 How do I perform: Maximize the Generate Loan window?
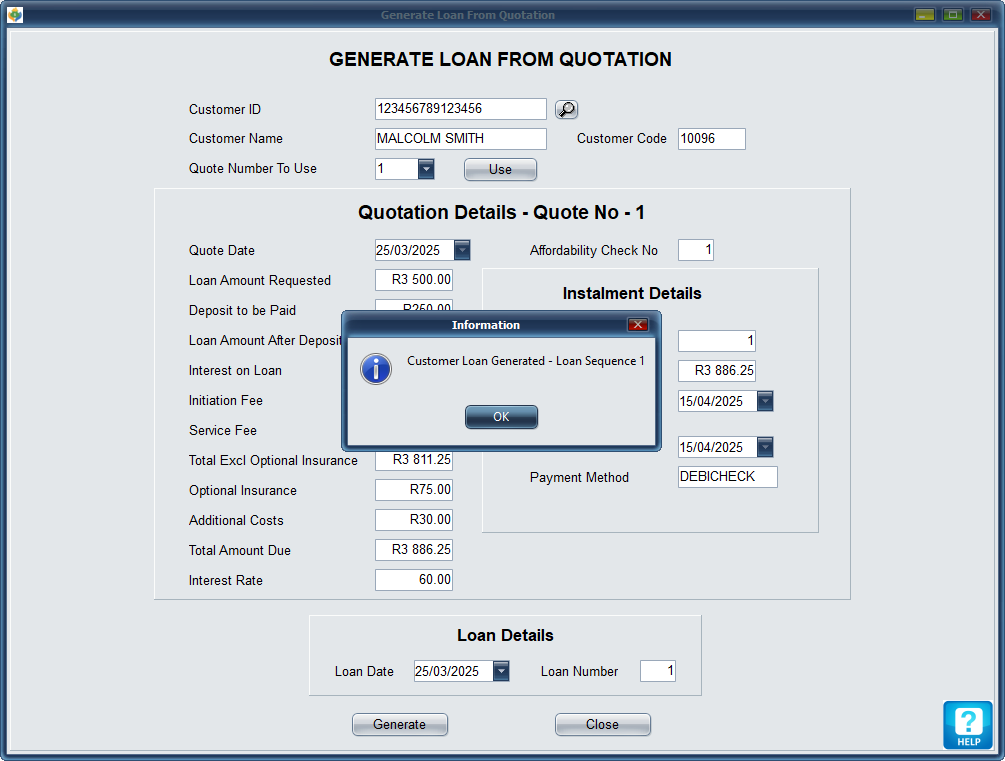[x=952, y=15]
